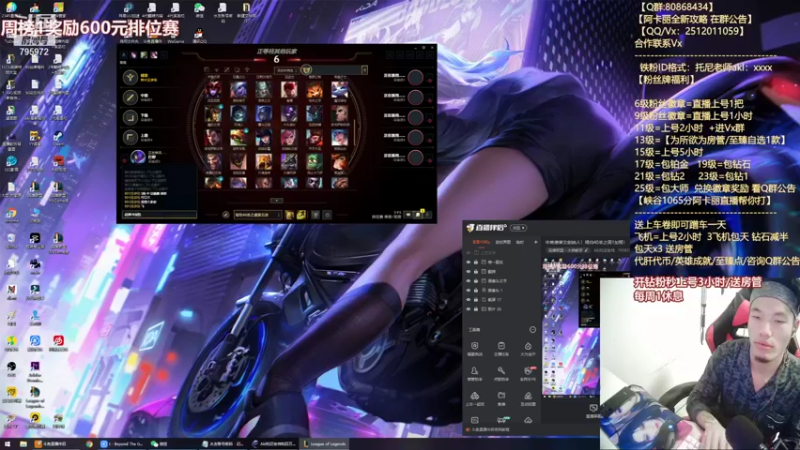This screenshot has height=450, width=800.
Task: Open pill dropdown beside streaming app logo
Action: tap(518, 228)
